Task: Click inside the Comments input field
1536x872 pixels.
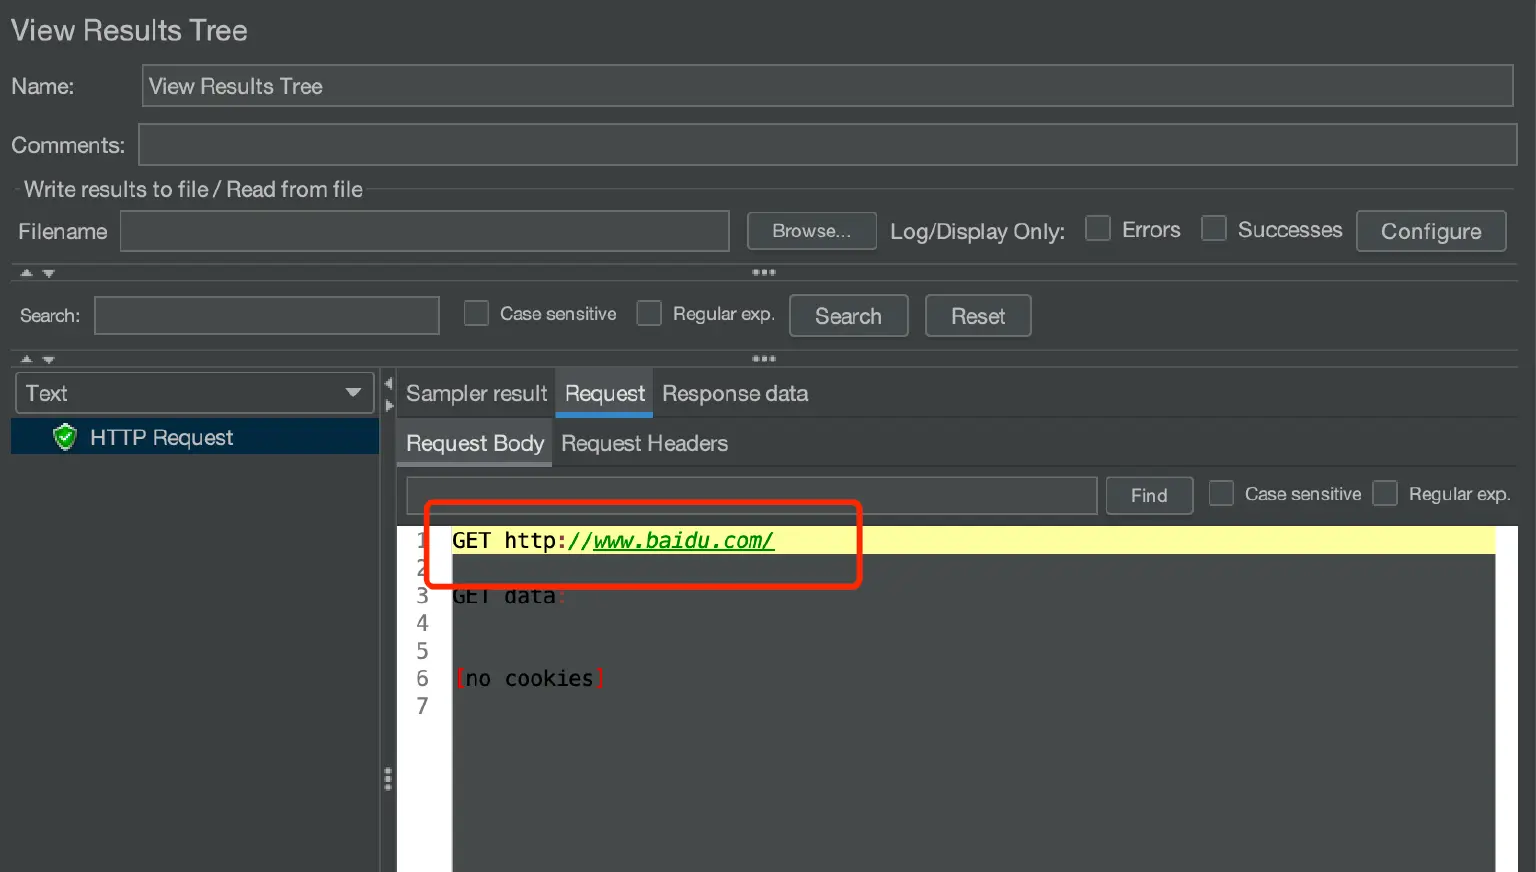Action: click(827, 144)
